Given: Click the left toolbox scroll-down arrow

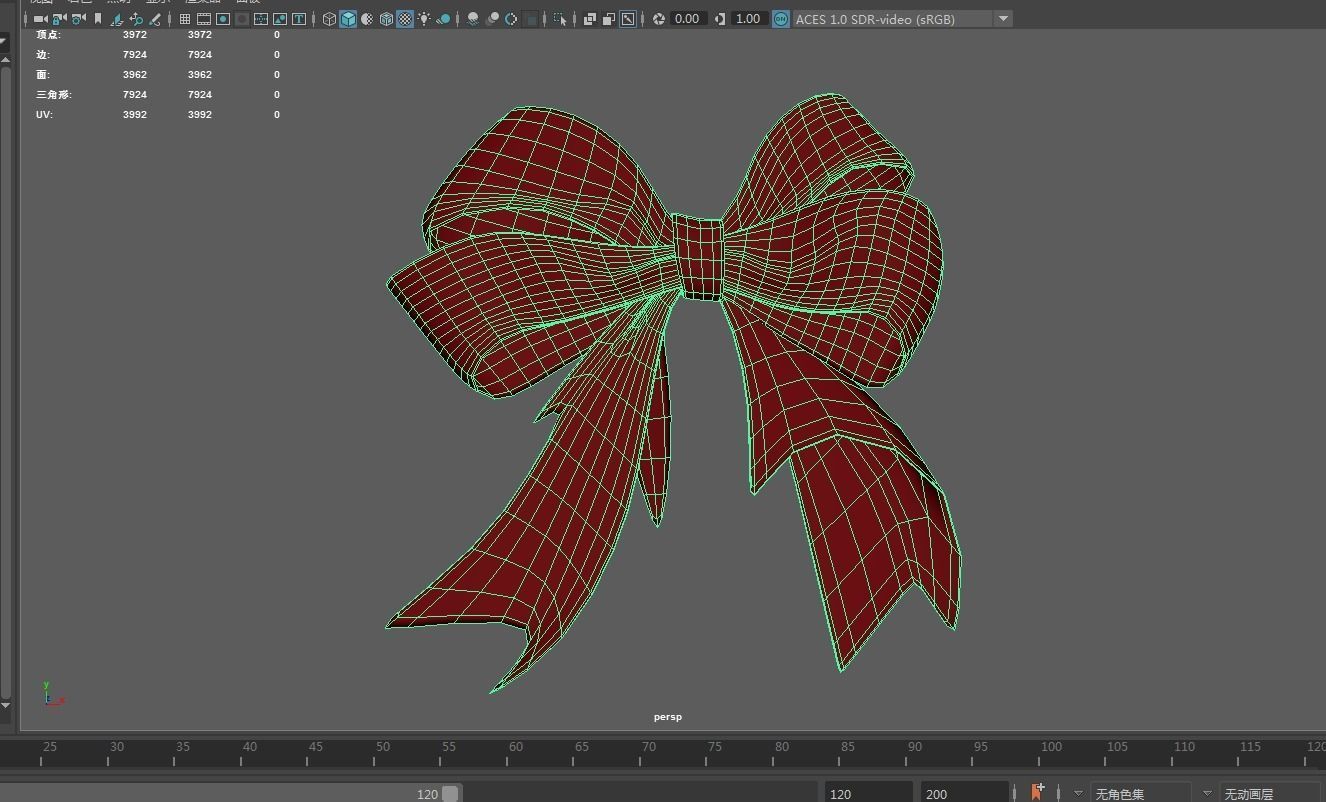Looking at the screenshot, I should pyautogui.click(x=5, y=705).
